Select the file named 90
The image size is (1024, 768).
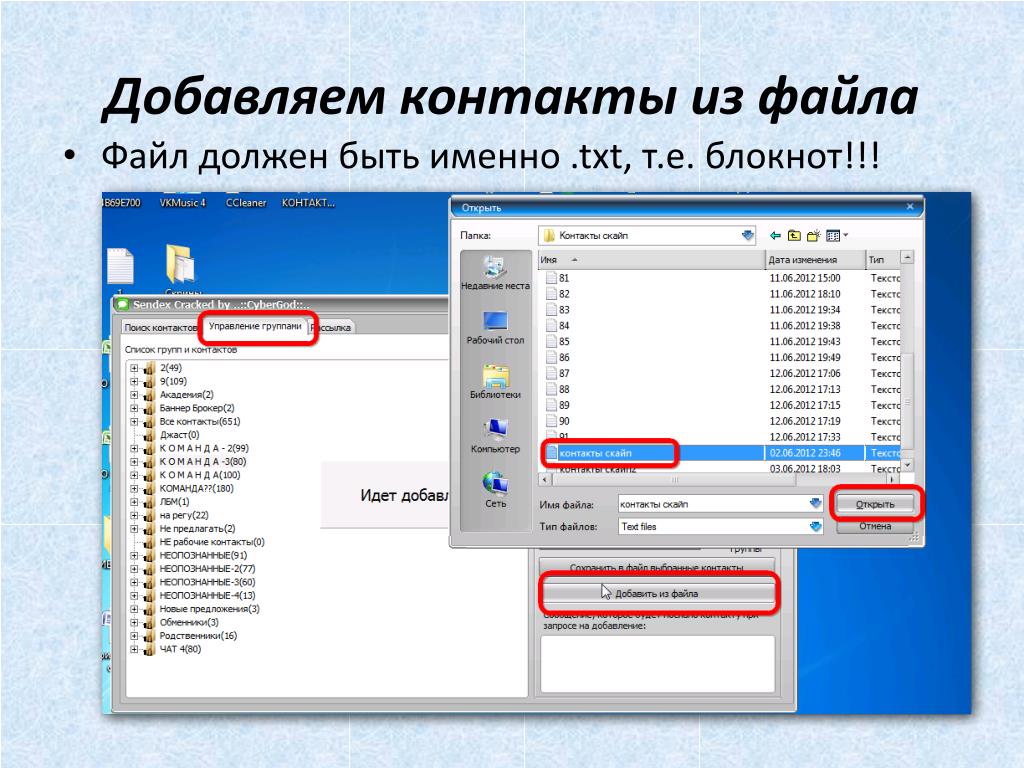564,421
